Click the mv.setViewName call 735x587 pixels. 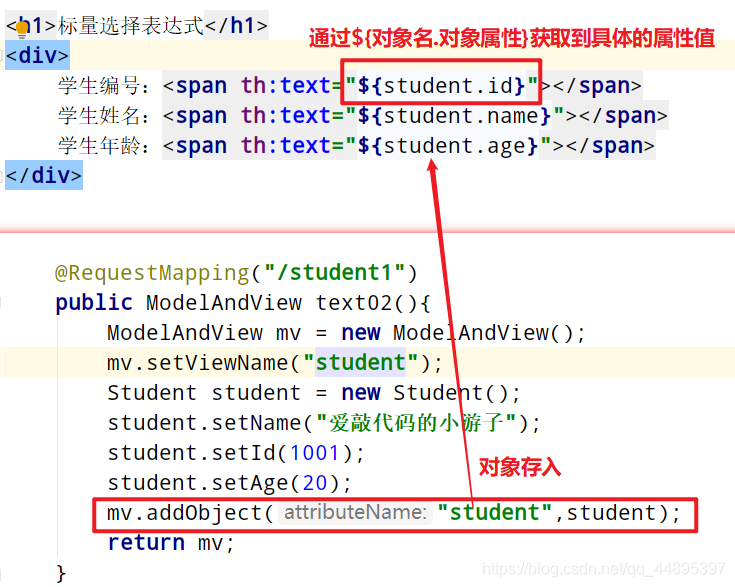(274, 363)
